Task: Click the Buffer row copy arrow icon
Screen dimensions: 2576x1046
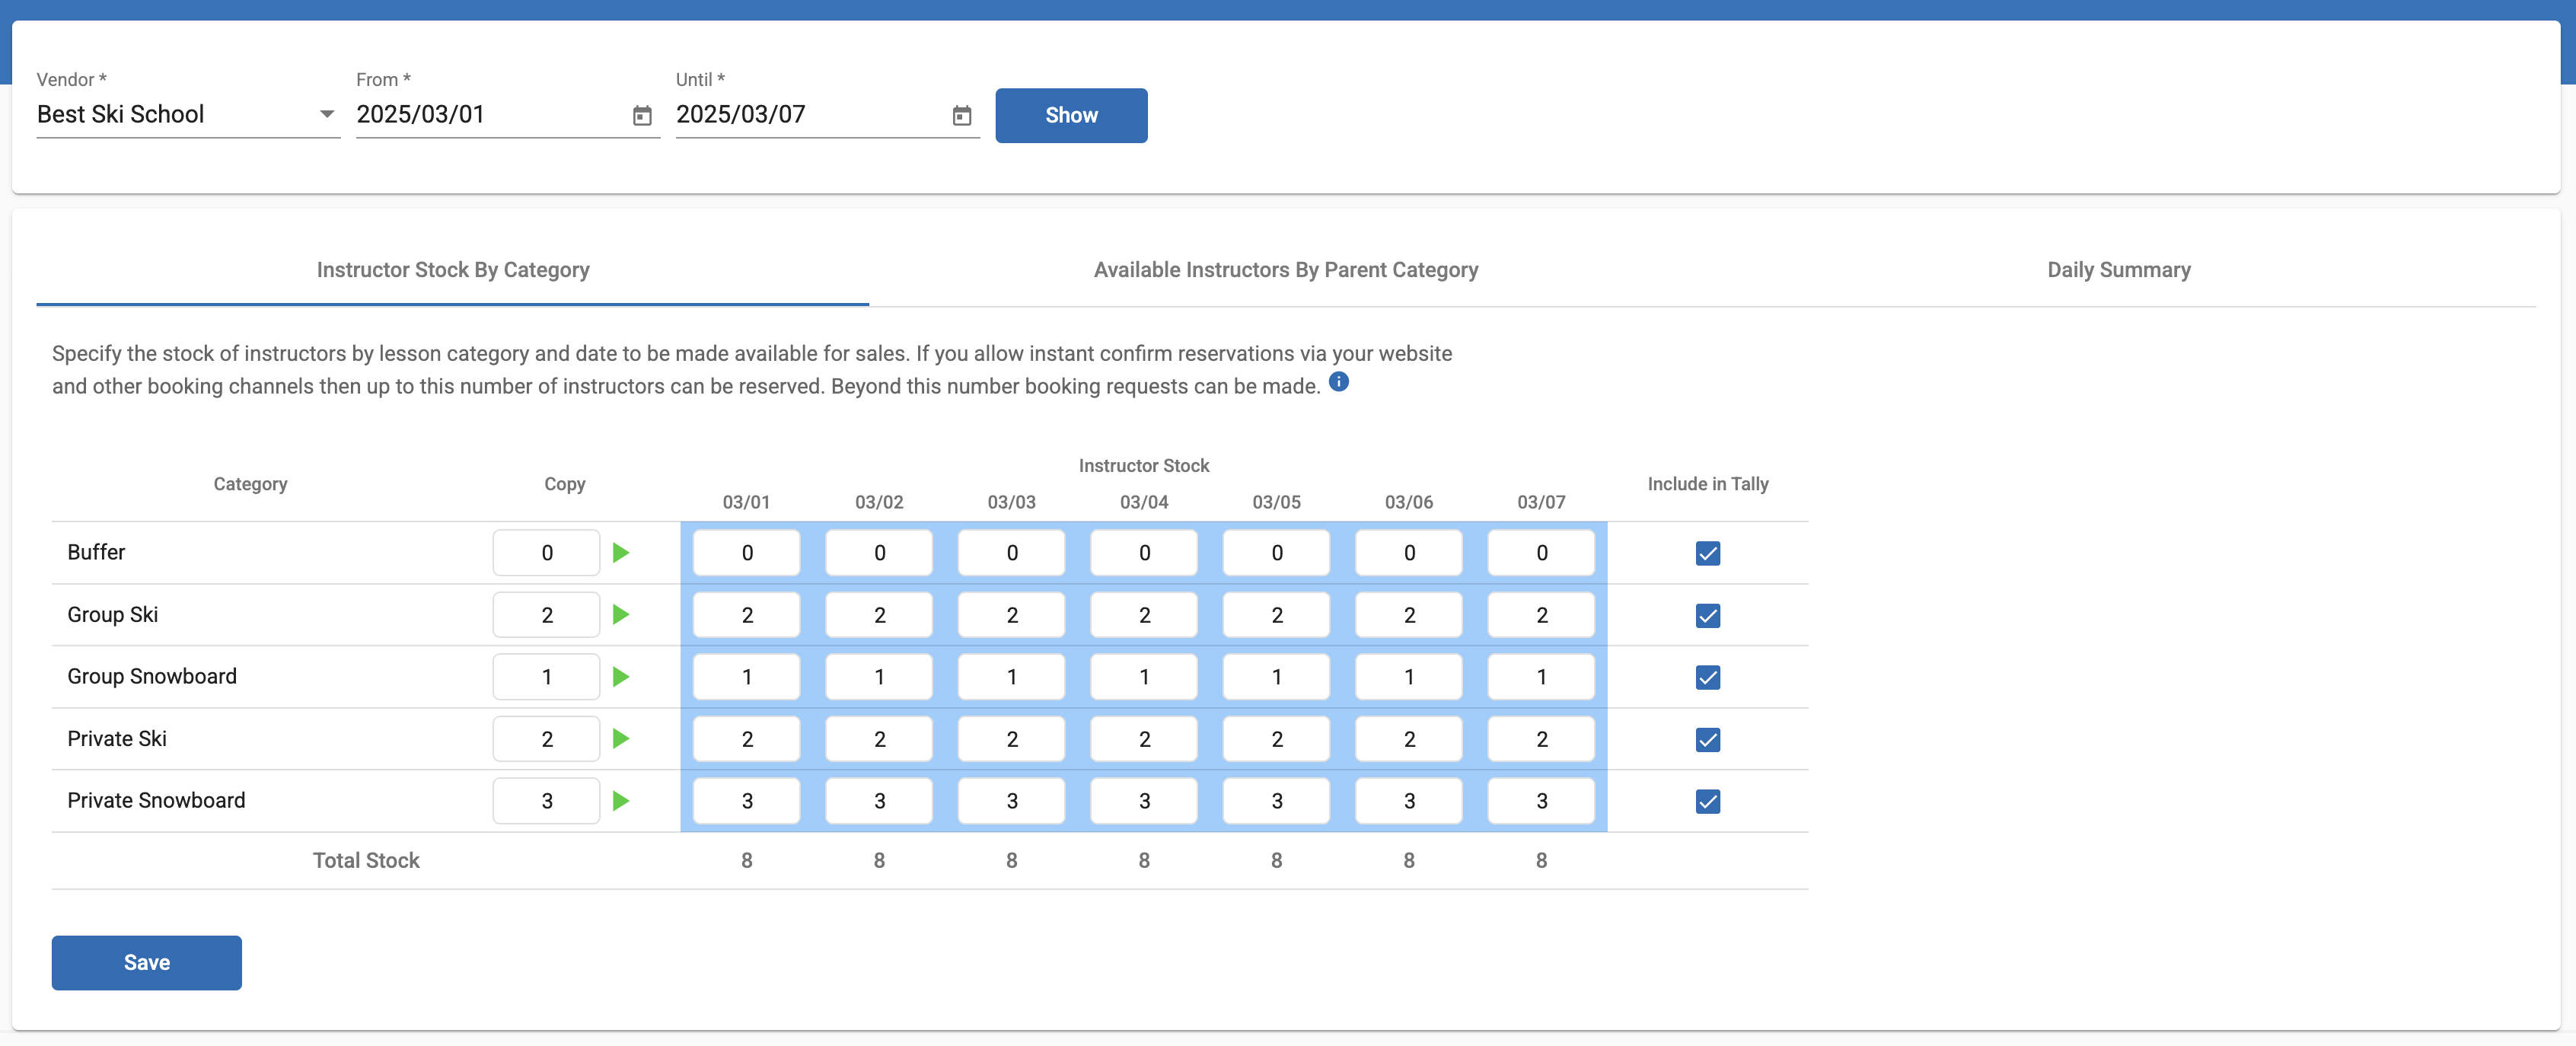Action: pyautogui.click(x=621, y=553)
